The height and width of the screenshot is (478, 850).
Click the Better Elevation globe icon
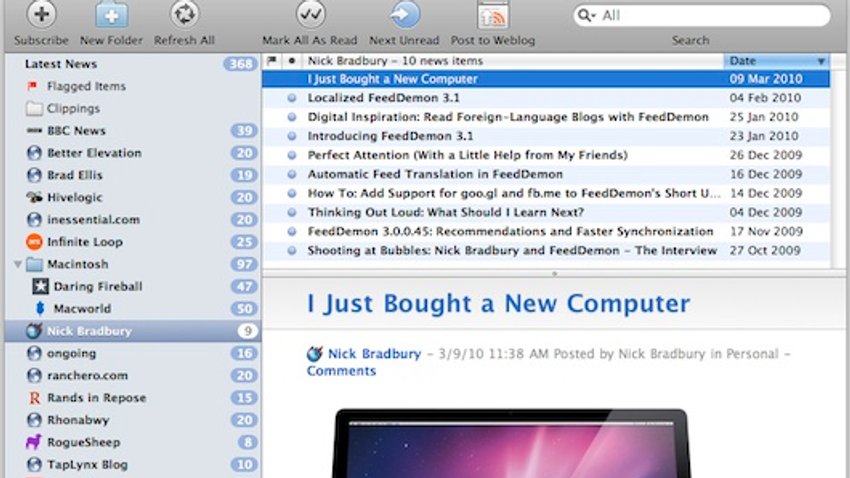tap(34, 153)
